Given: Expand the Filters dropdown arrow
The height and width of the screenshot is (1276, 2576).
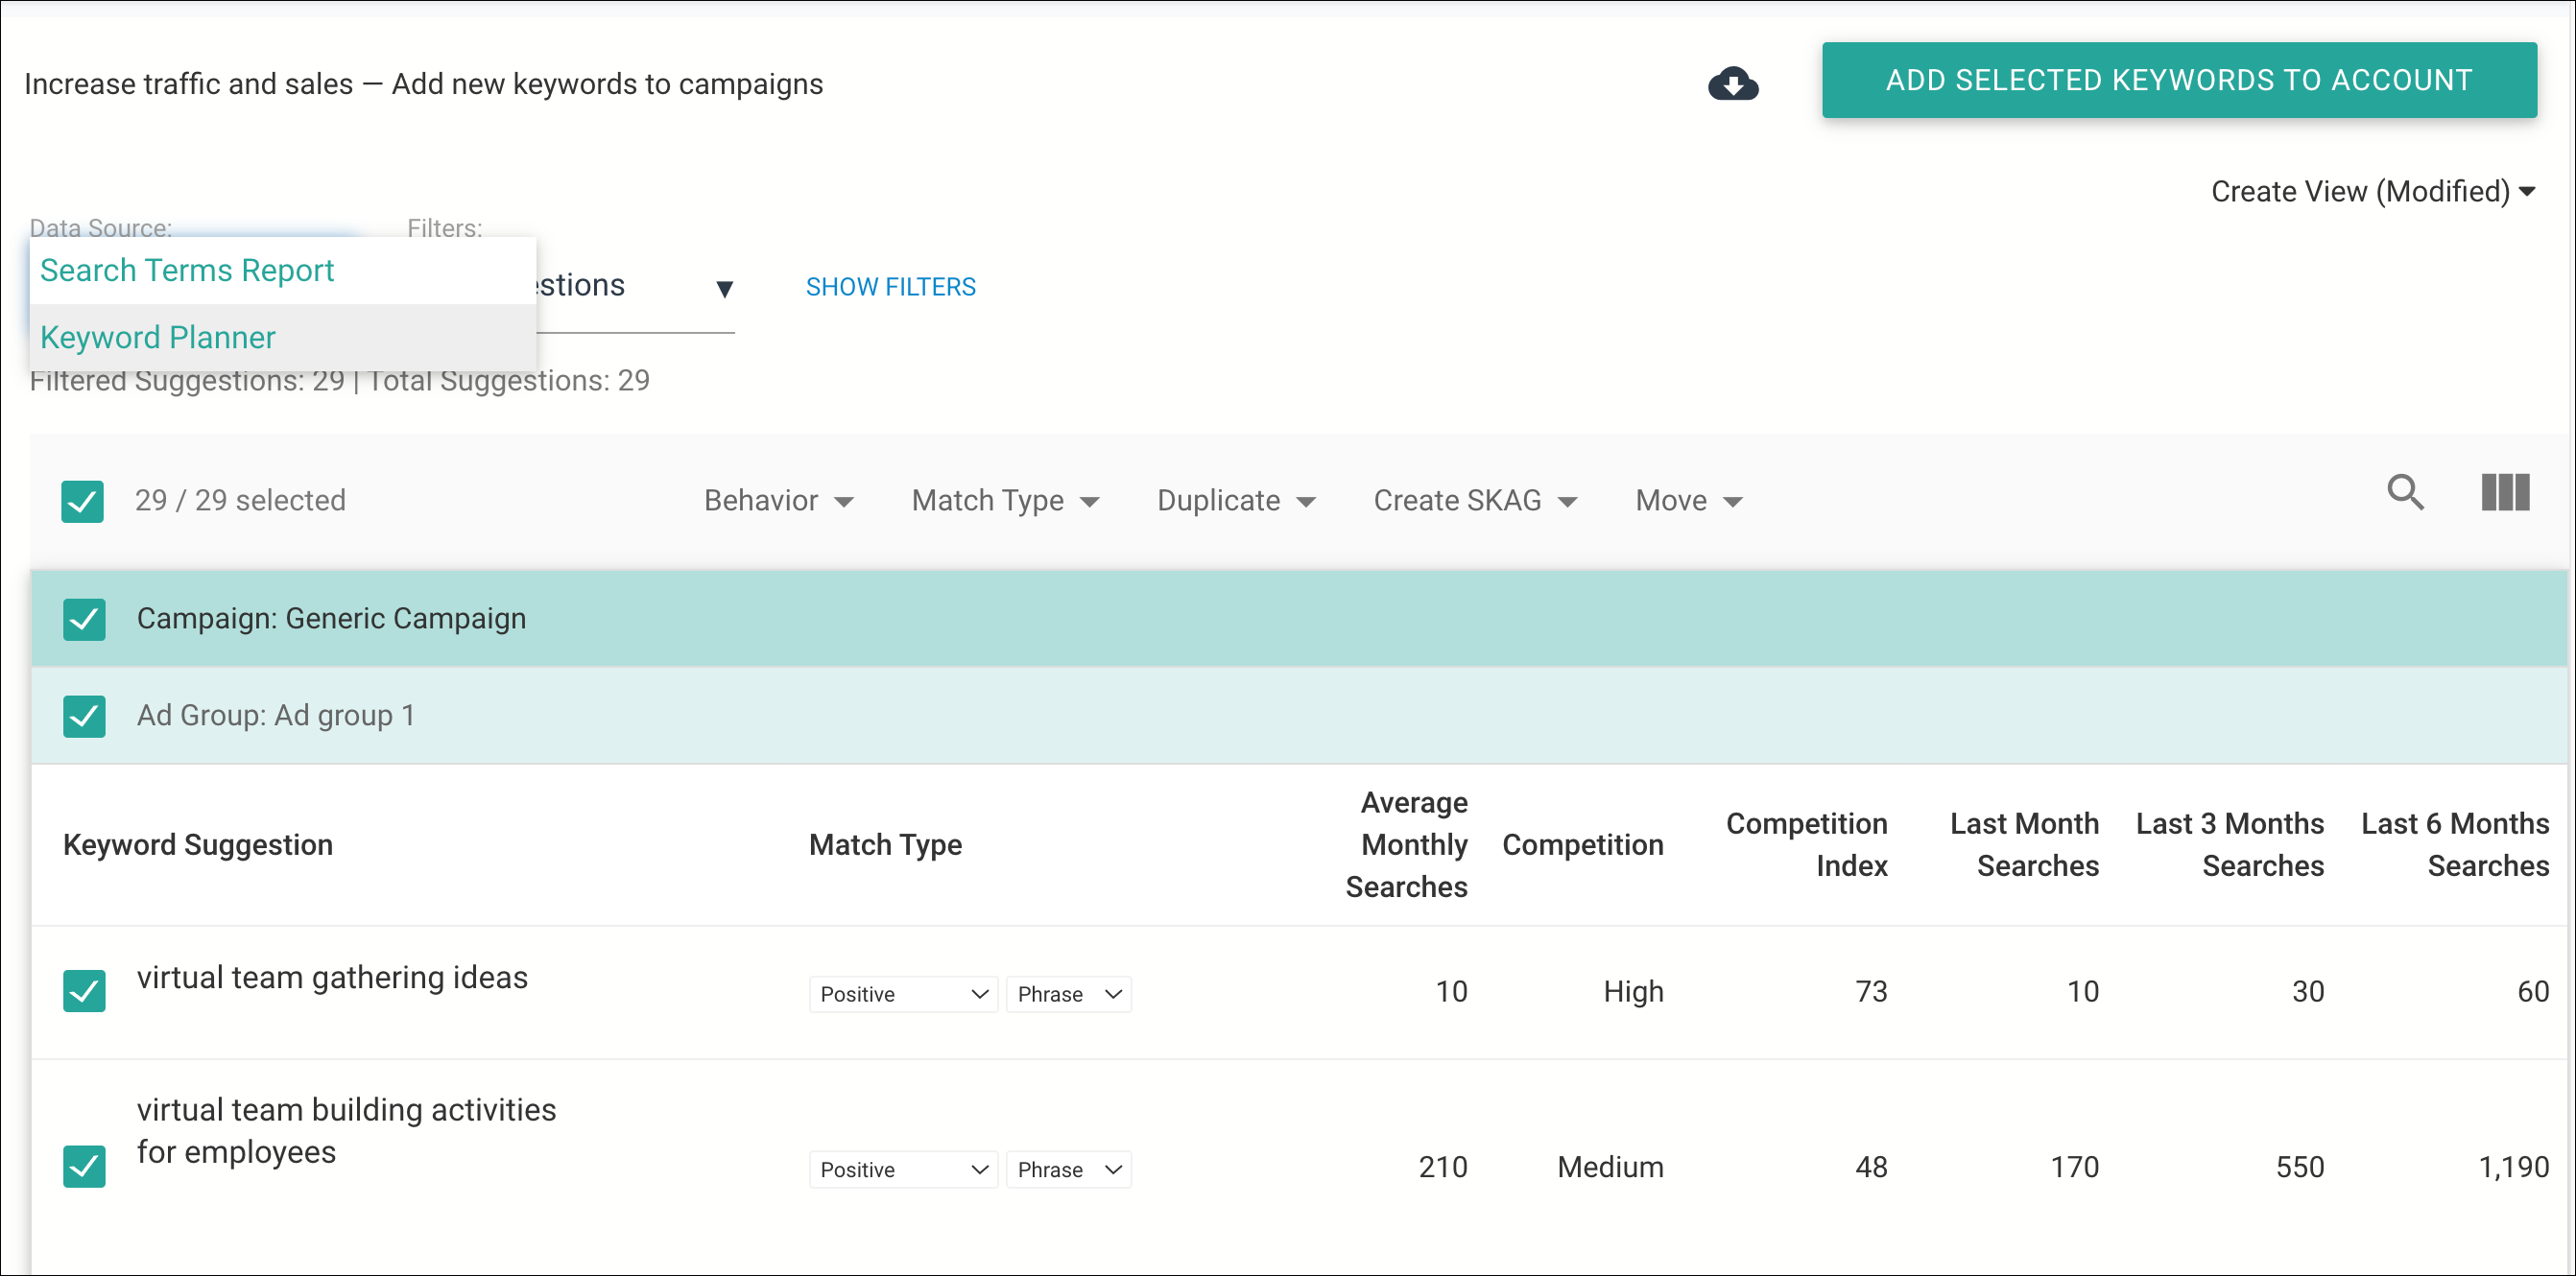Looking at the screenshot, I should (725, 289).
